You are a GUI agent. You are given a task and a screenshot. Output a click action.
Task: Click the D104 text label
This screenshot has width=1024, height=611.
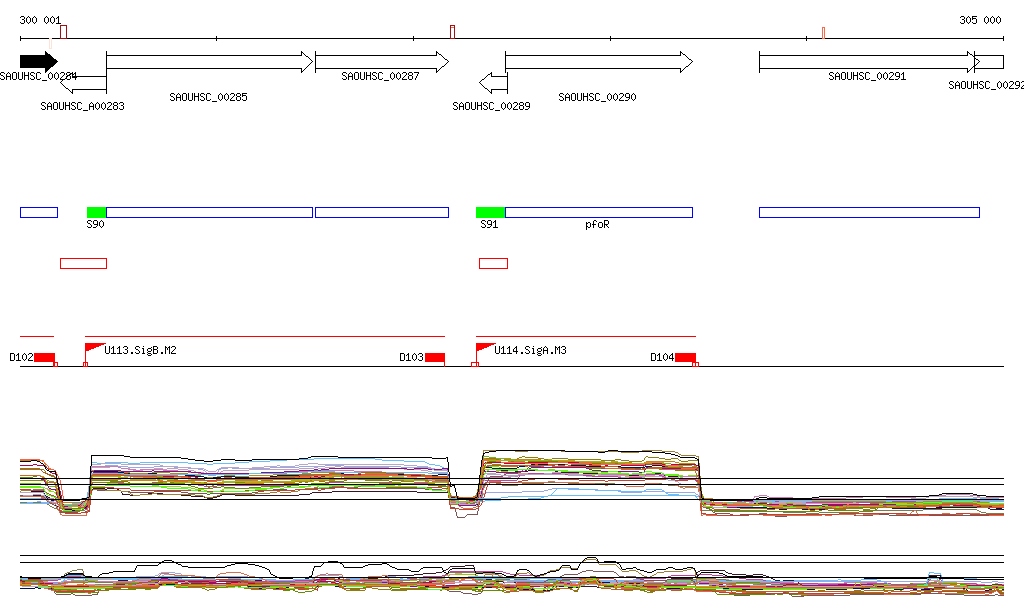[x=662, y=358]
